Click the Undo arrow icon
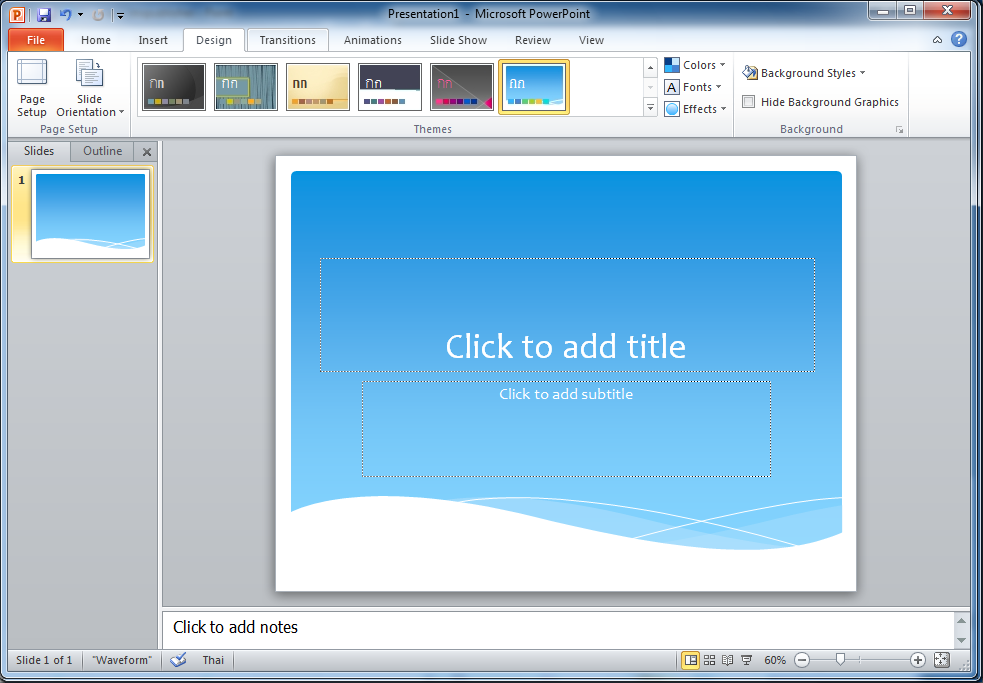Image resolution: width=983 pixels, height=683 pixels. 65,15
